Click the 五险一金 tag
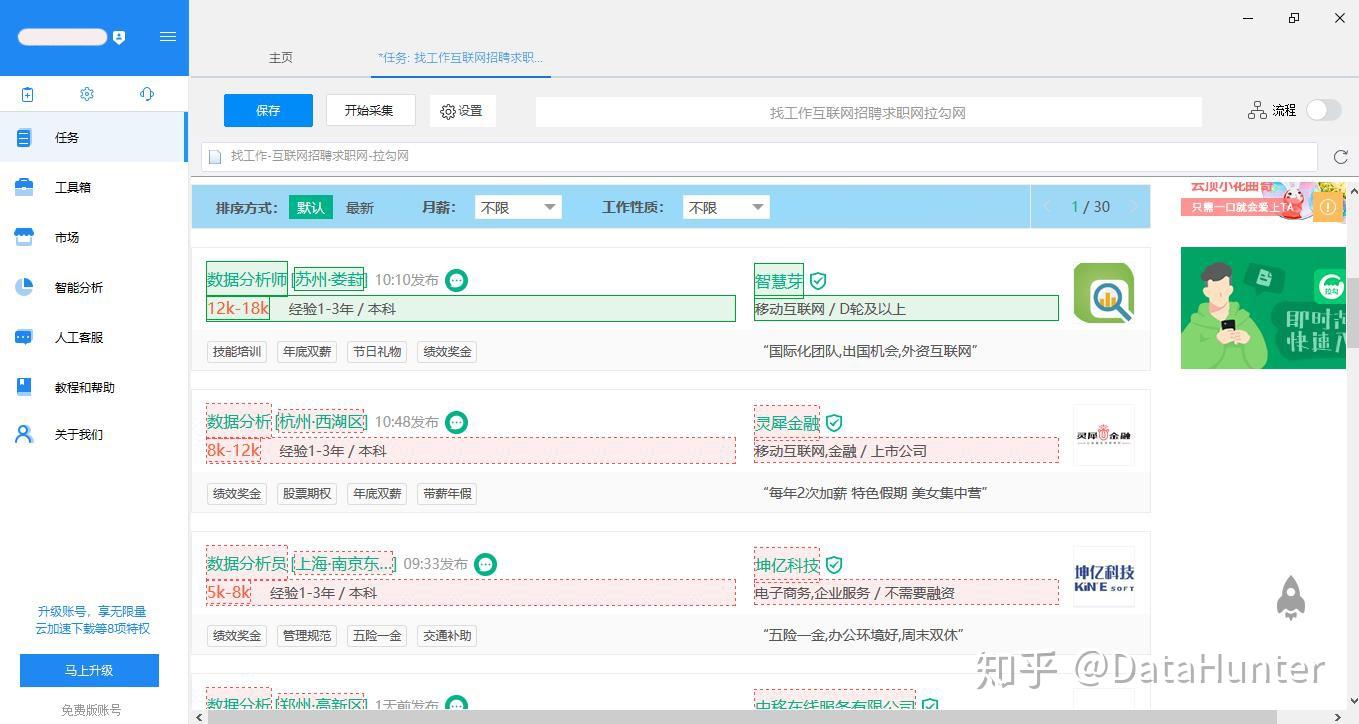 (x=377, y=635)
